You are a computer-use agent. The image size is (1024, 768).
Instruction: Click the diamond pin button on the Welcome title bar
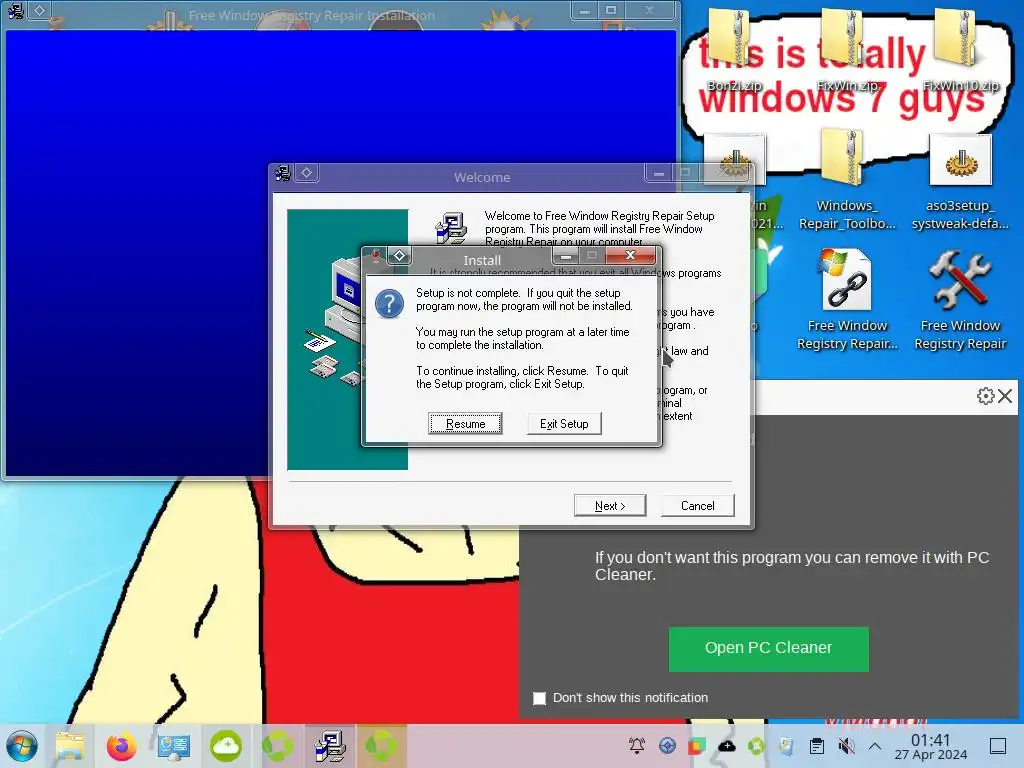click(x=306, y=173)
